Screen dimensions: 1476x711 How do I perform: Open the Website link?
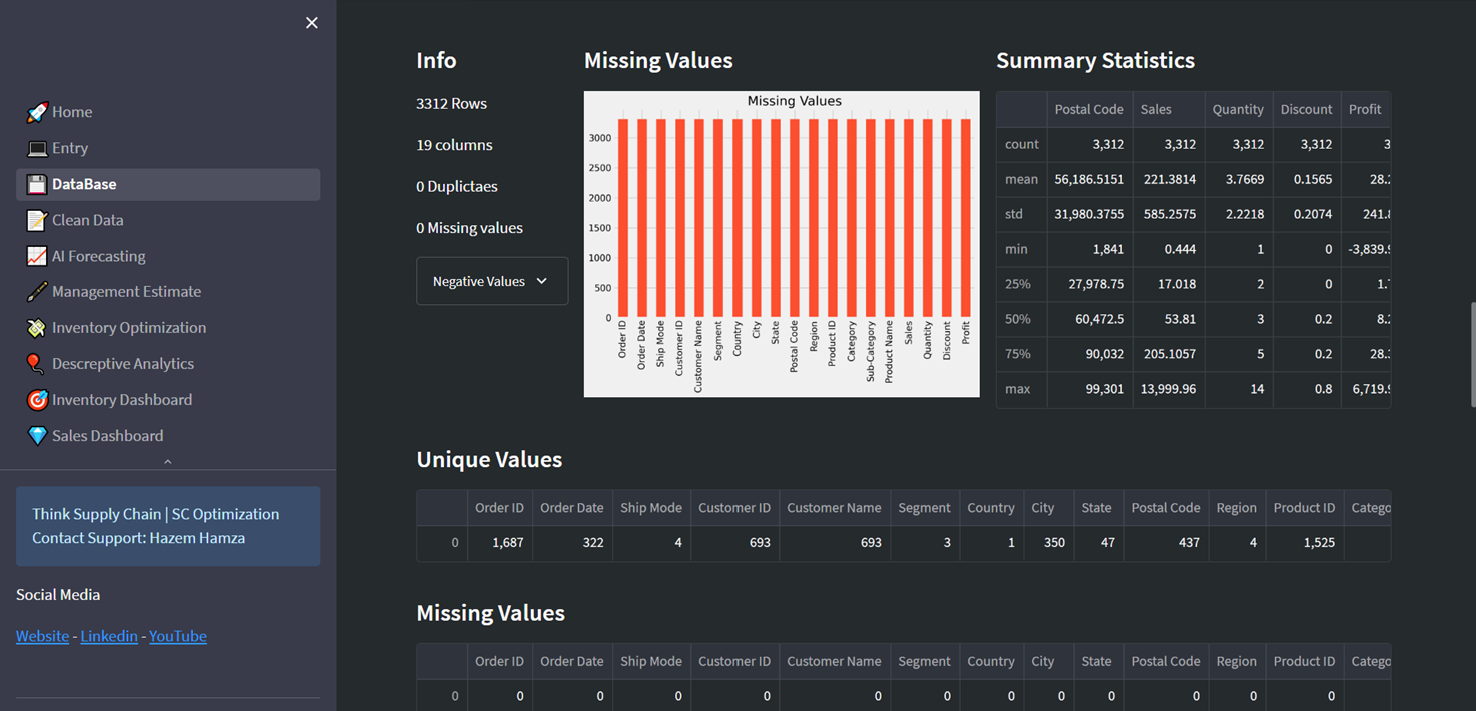coord(42,636)
